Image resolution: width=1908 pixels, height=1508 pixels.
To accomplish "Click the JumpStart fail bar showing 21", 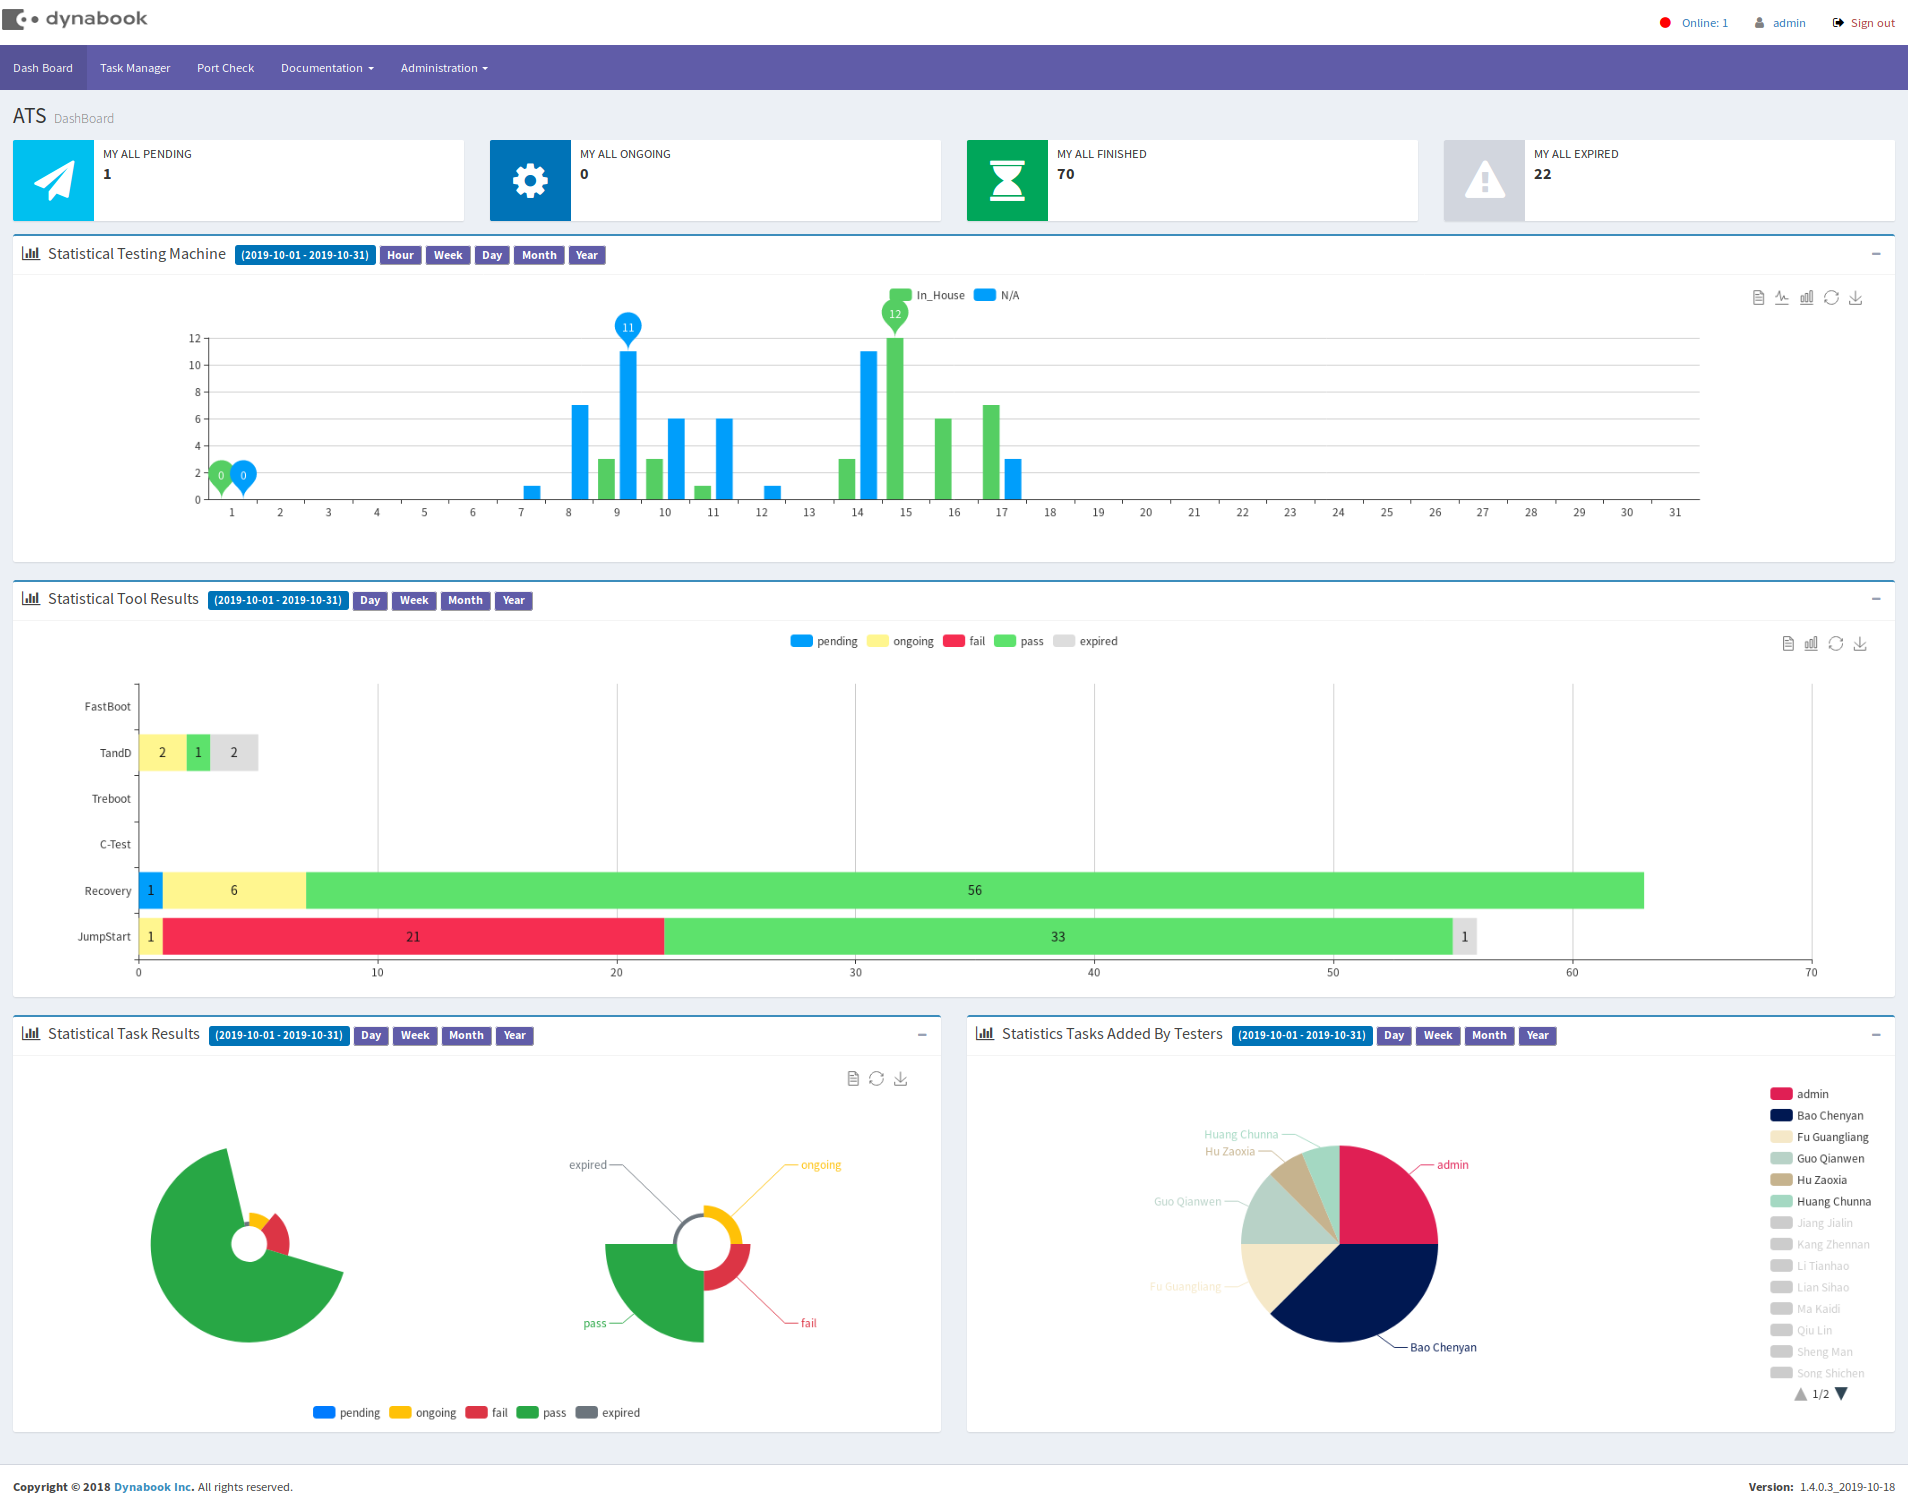I will click(413, 936).
